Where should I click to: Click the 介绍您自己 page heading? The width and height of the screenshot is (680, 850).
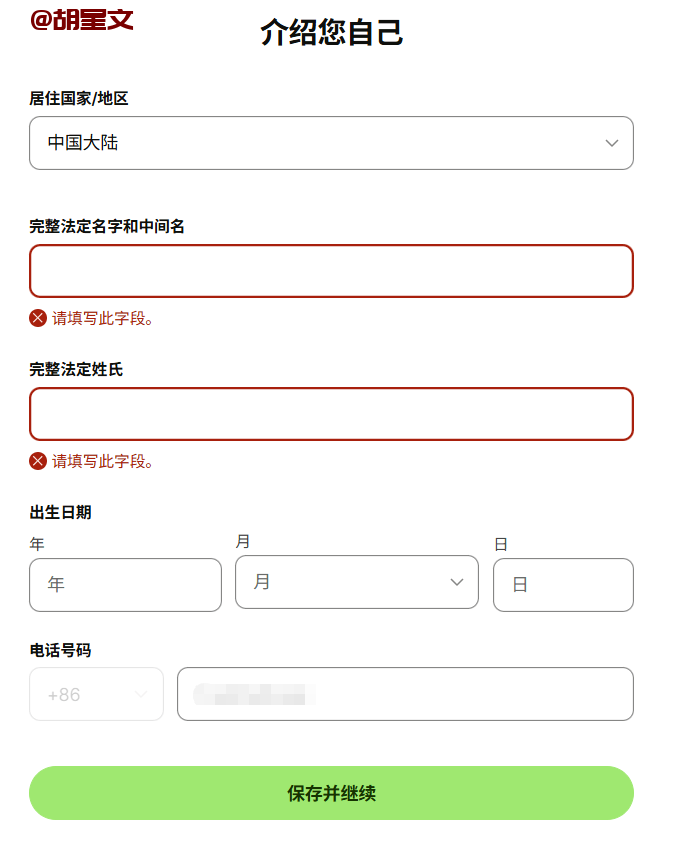click(331, 32)
